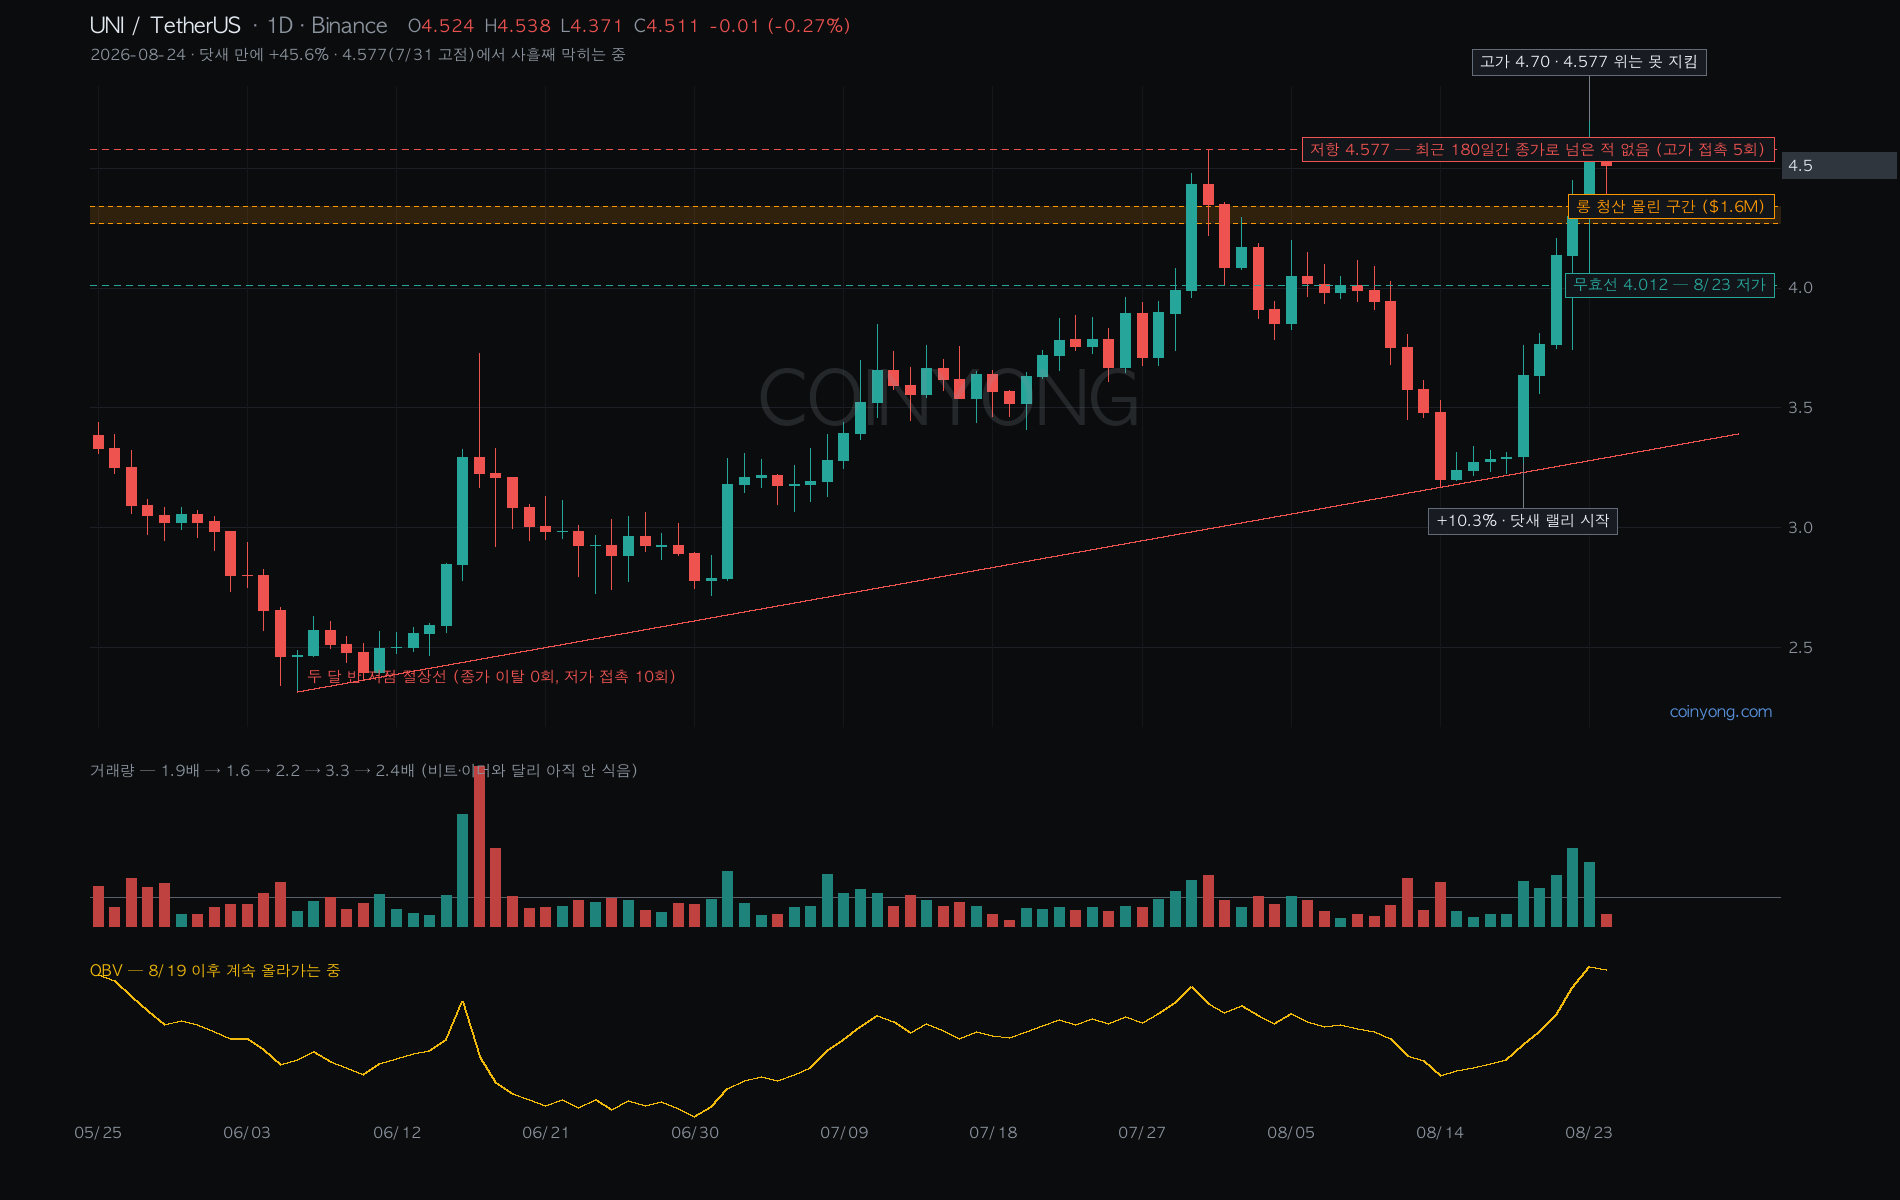The width and height of the screenshot is (1900, 1200).
Task: Click the +10.3% five-day rally annotation
Action: coord(1522,521)
